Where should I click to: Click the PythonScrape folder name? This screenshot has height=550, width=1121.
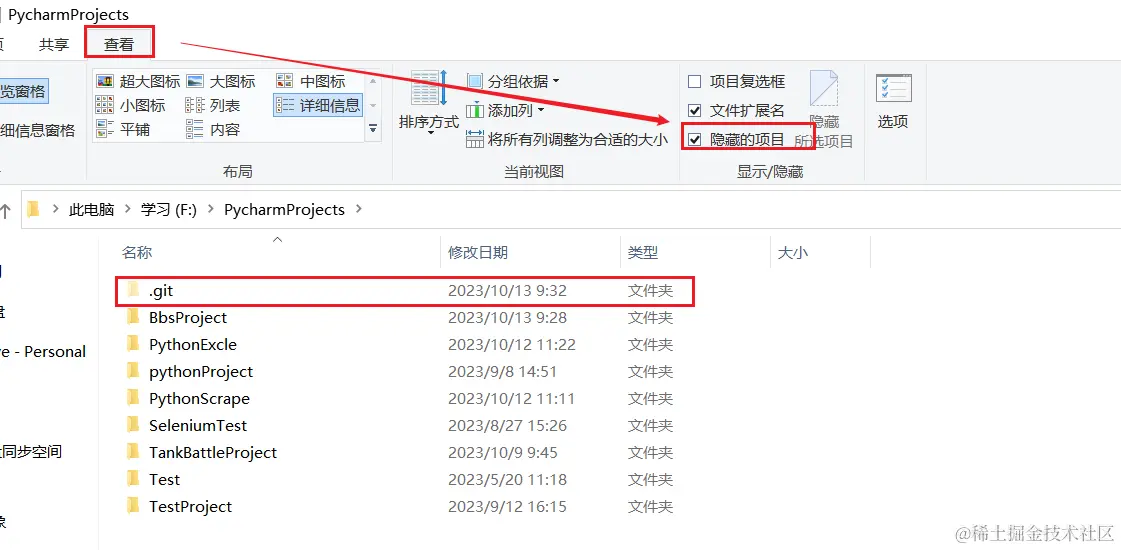click(199, 398)
